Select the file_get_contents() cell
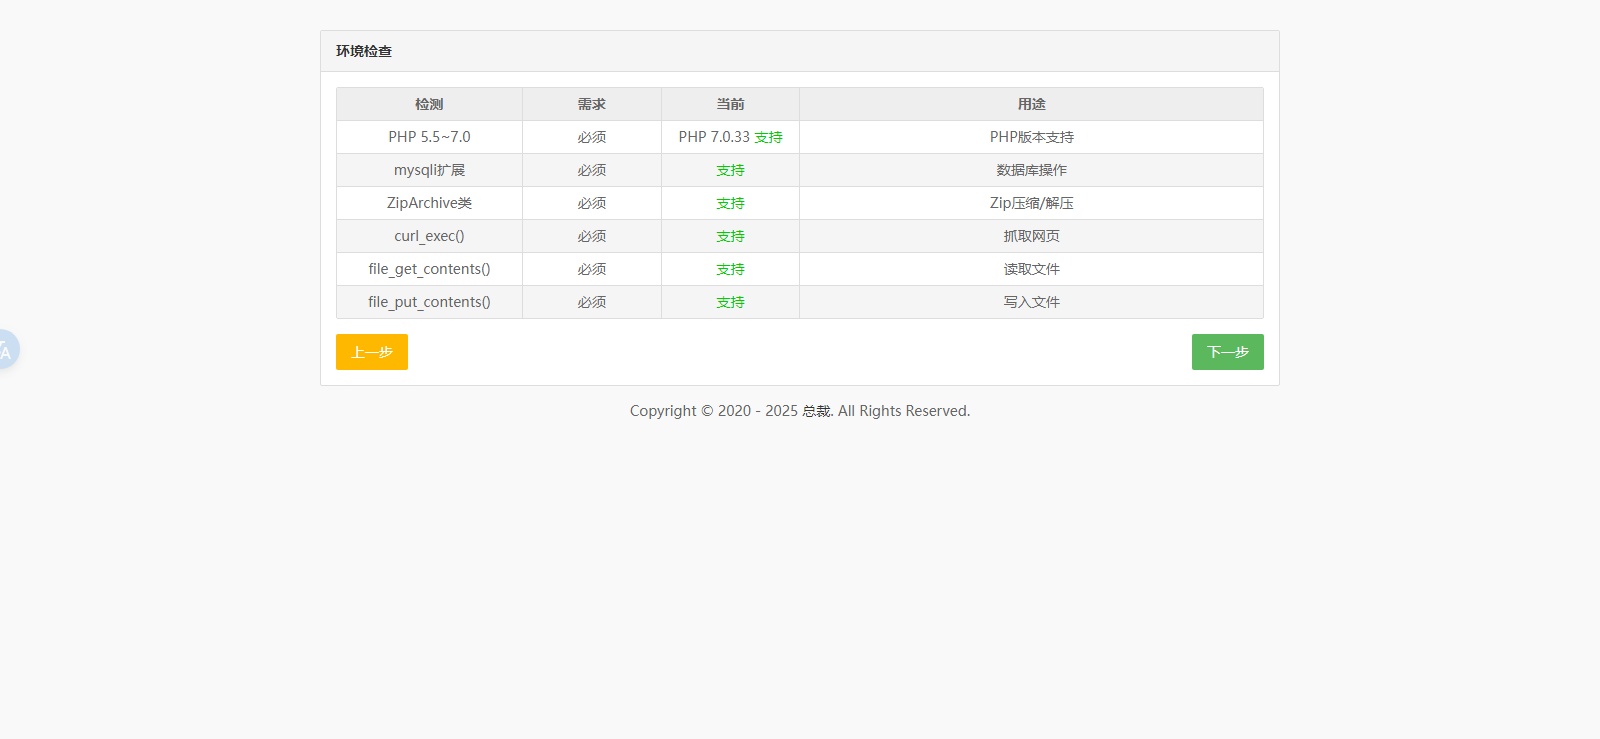This screenshot has width=1600, height=739. point(429,269)
